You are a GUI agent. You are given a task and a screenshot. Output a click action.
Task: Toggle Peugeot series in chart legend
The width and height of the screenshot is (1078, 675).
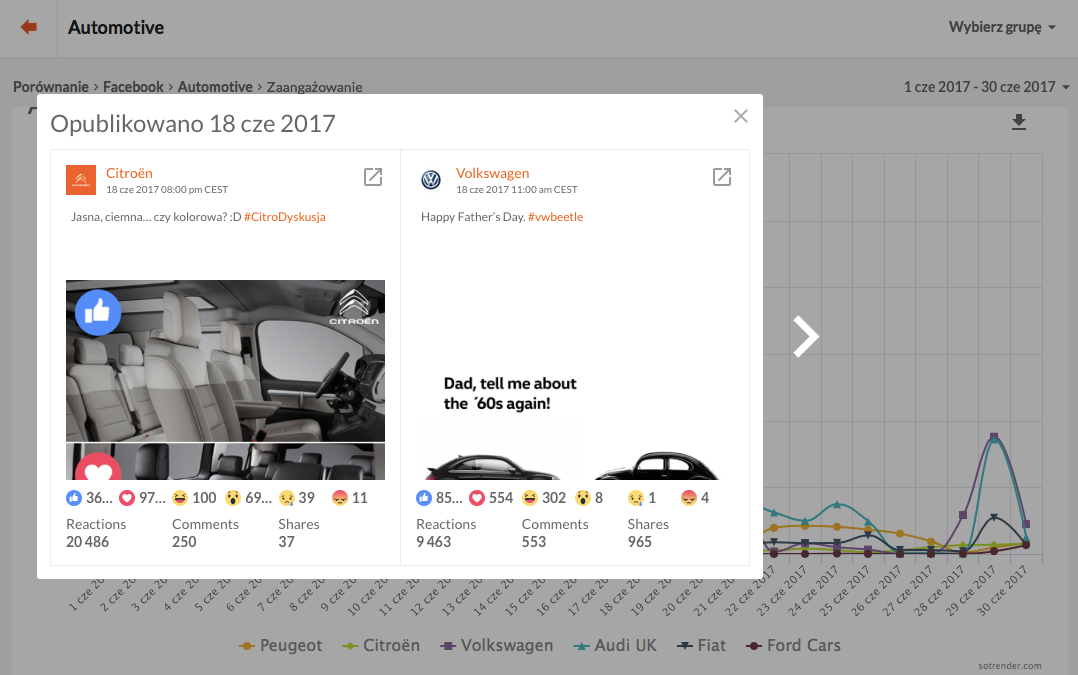[x=281, y=645]
